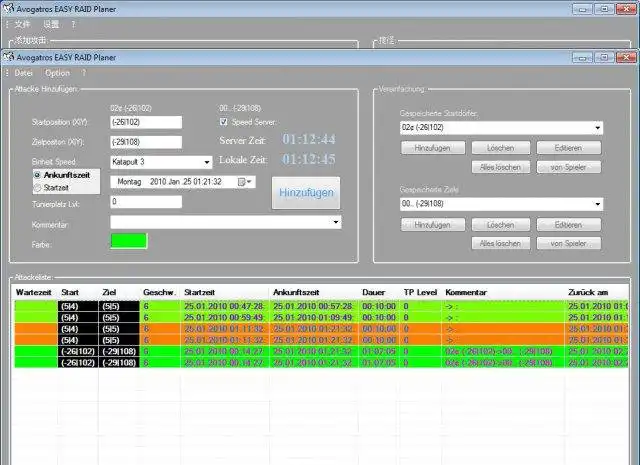Minimize the front RAID Planer window

pos(582,58)
